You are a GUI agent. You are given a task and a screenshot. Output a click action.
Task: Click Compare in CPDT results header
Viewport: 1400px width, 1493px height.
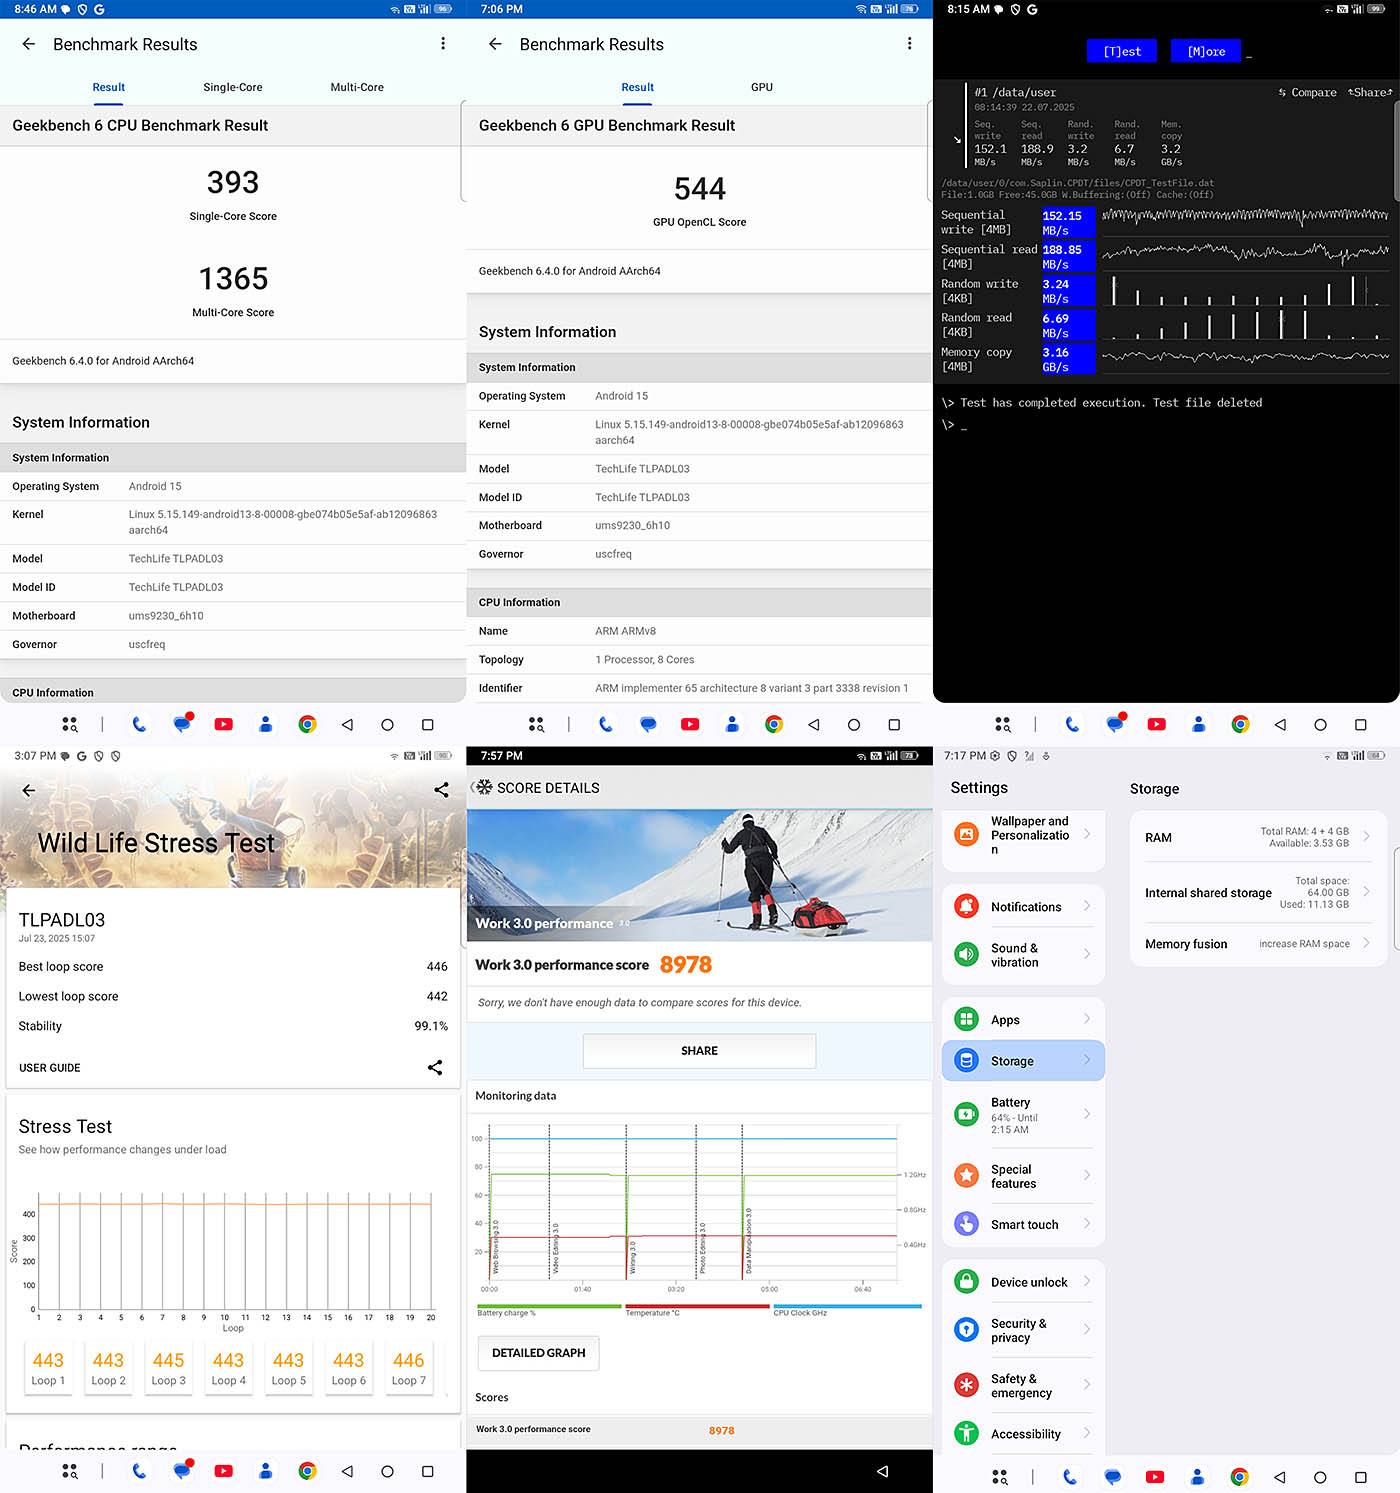click(x=1307, y=92)
